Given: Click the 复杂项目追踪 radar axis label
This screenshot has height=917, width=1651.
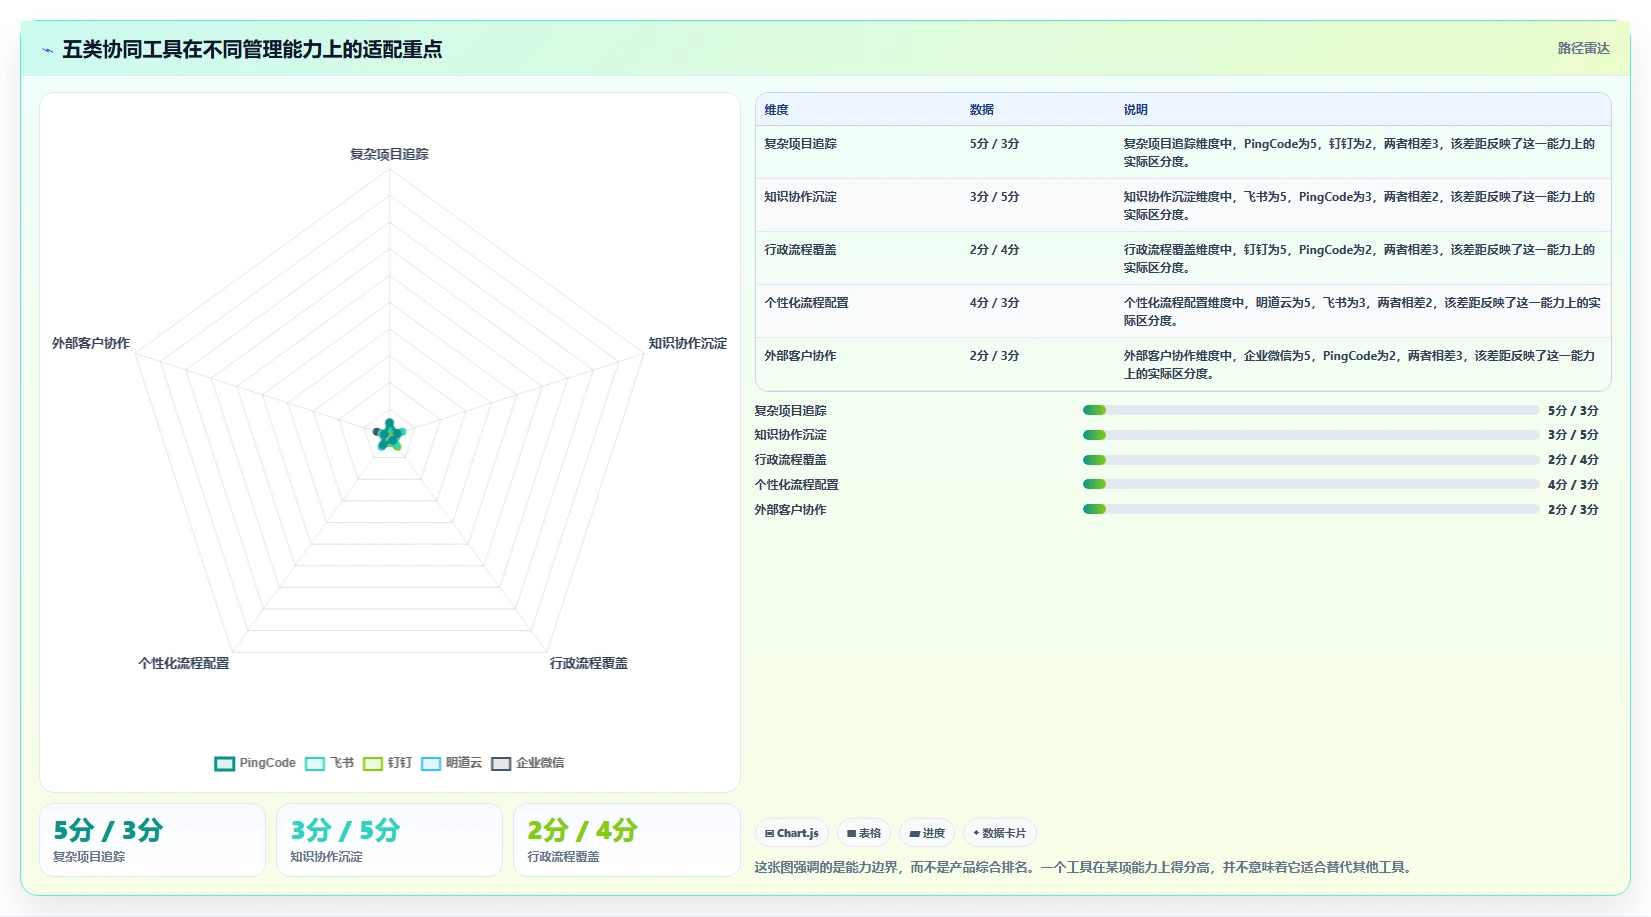Looking at the screenshot, I should tap(389, 154).
